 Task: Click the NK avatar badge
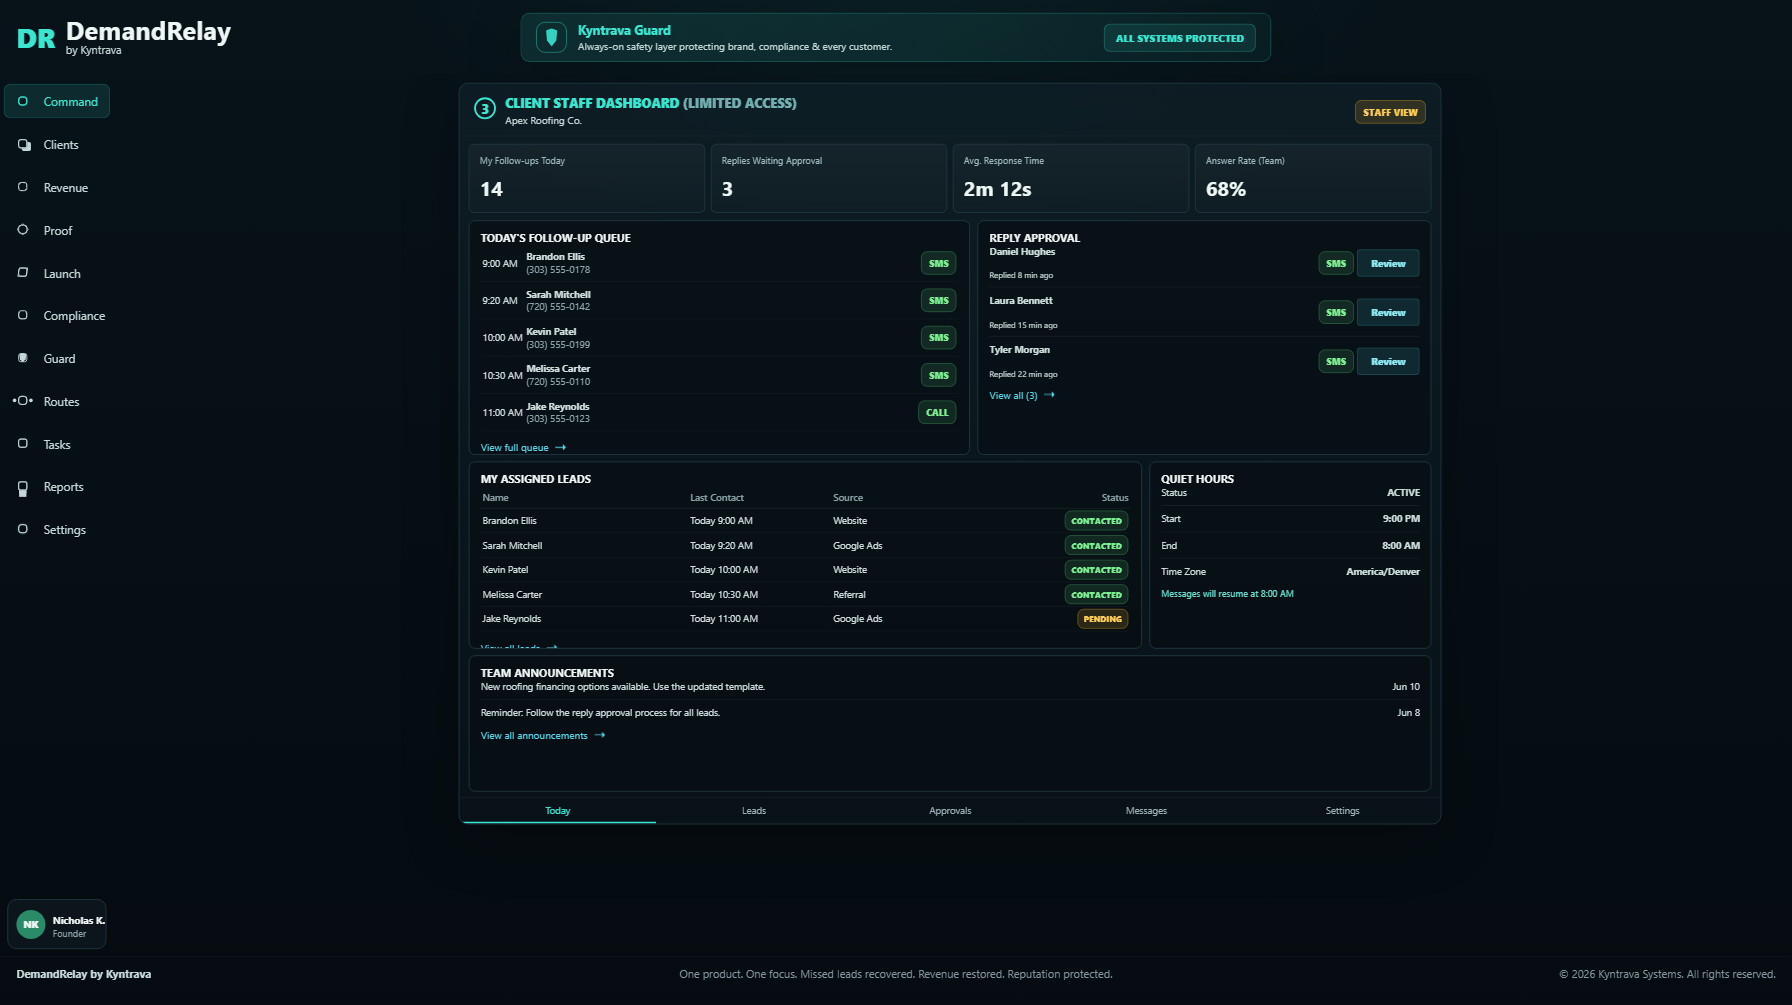31,925
